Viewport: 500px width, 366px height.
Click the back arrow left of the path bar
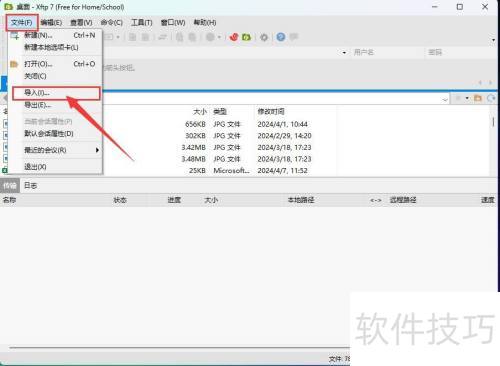(4, 98)
